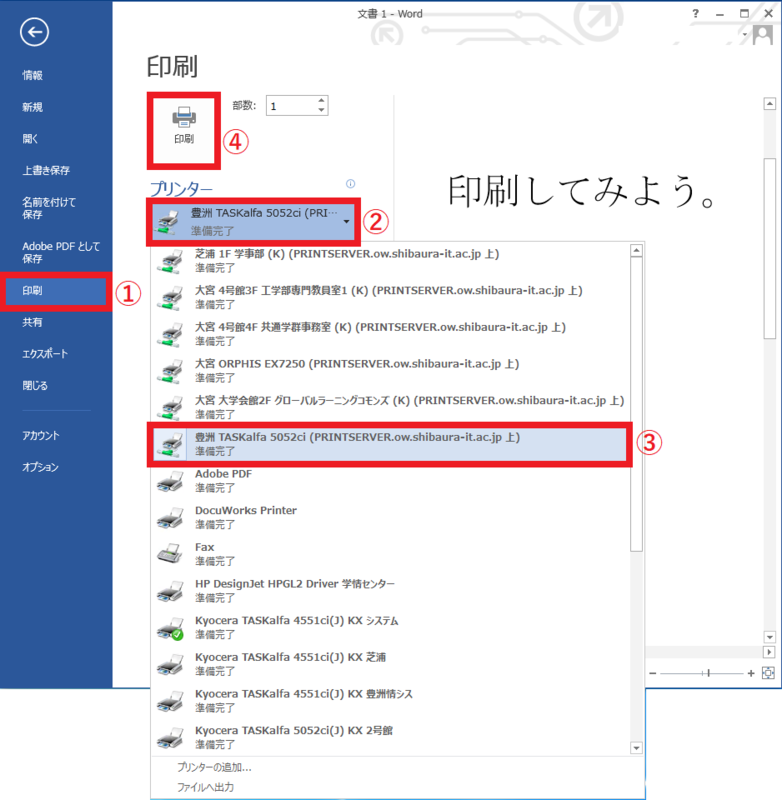Click the user account avatar icon
Screen dimensions: 782x800
(763, 35)
